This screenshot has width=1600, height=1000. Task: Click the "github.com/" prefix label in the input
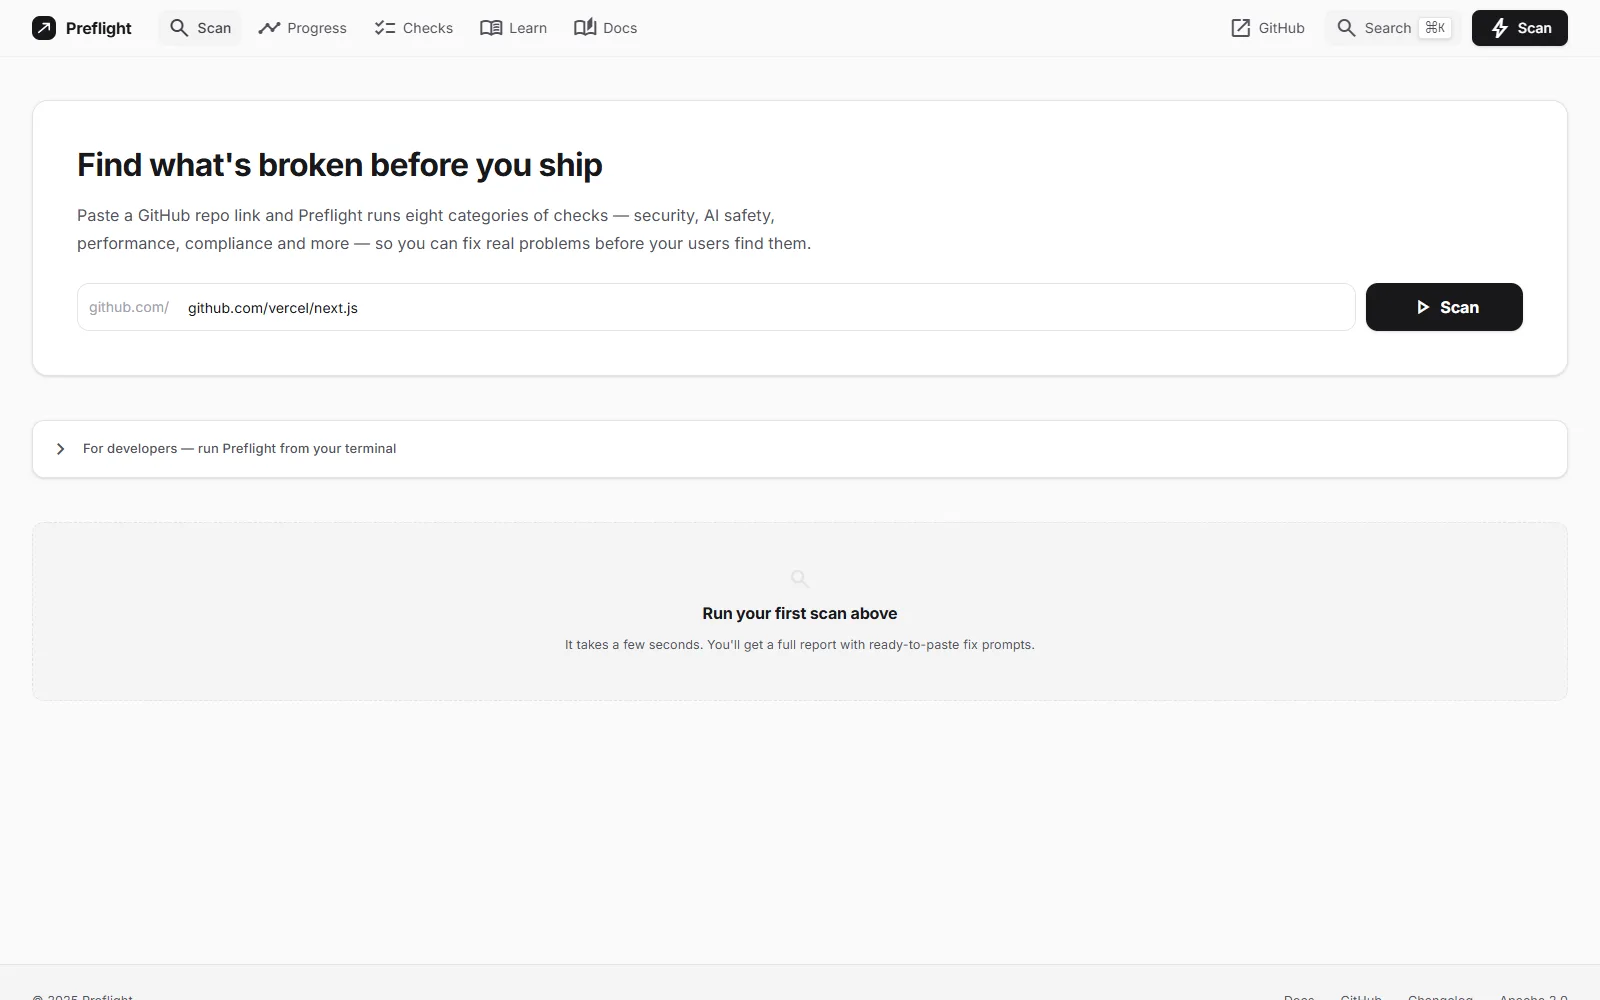[129, 307]
